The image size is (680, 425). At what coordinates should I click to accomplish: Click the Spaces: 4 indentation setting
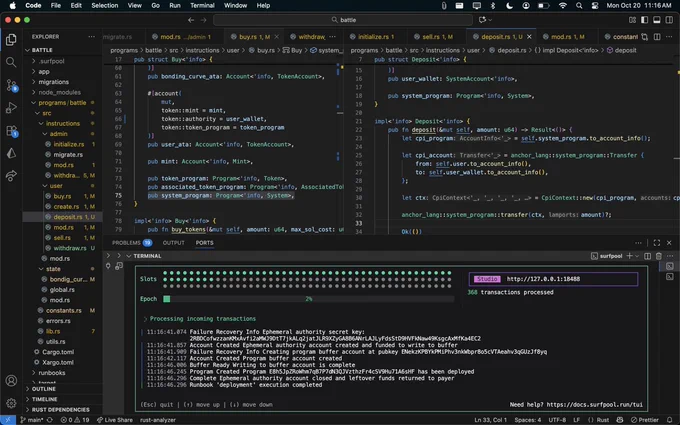point(527,420)
